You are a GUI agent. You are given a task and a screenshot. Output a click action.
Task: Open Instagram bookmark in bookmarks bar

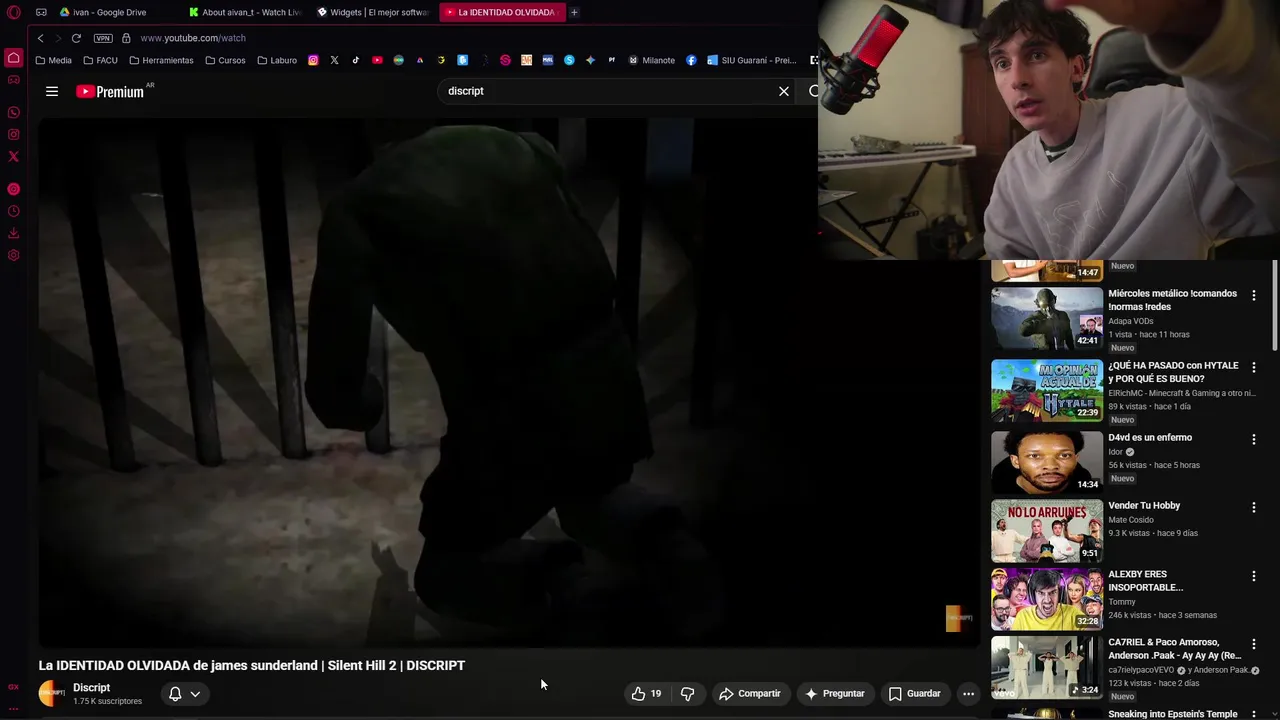[313, 60]
